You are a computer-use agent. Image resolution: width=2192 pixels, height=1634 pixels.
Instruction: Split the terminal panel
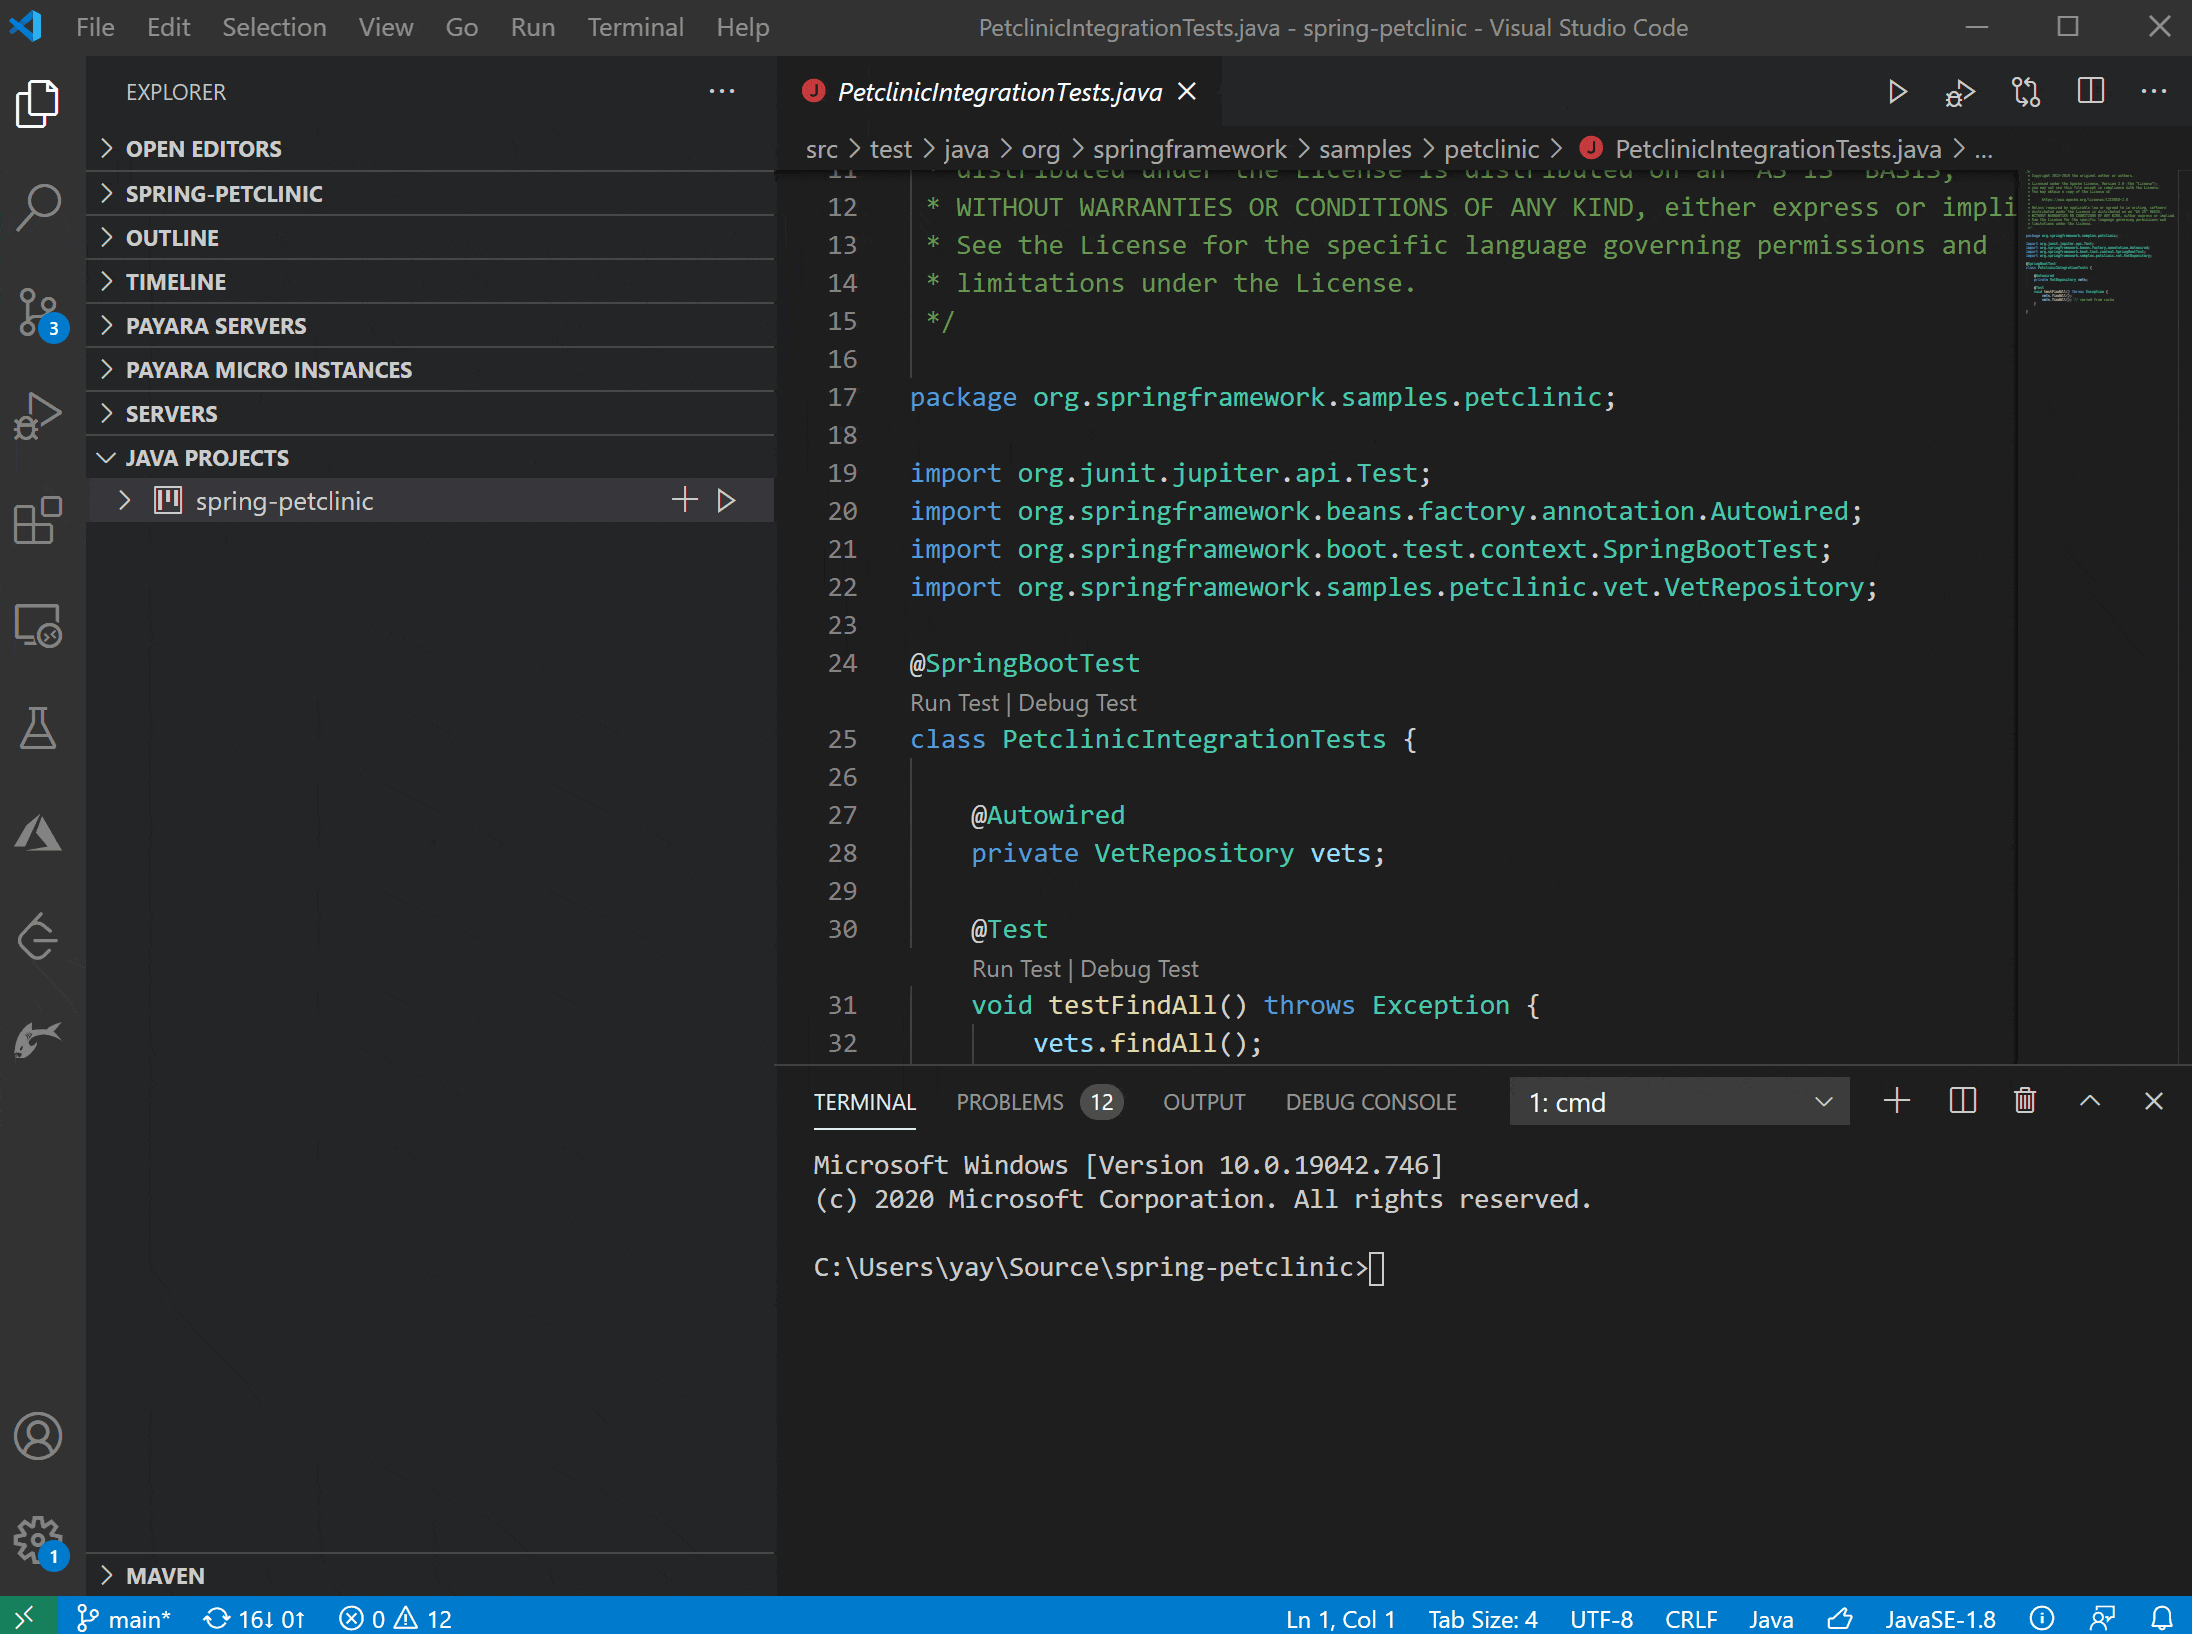(1962, 1101)
